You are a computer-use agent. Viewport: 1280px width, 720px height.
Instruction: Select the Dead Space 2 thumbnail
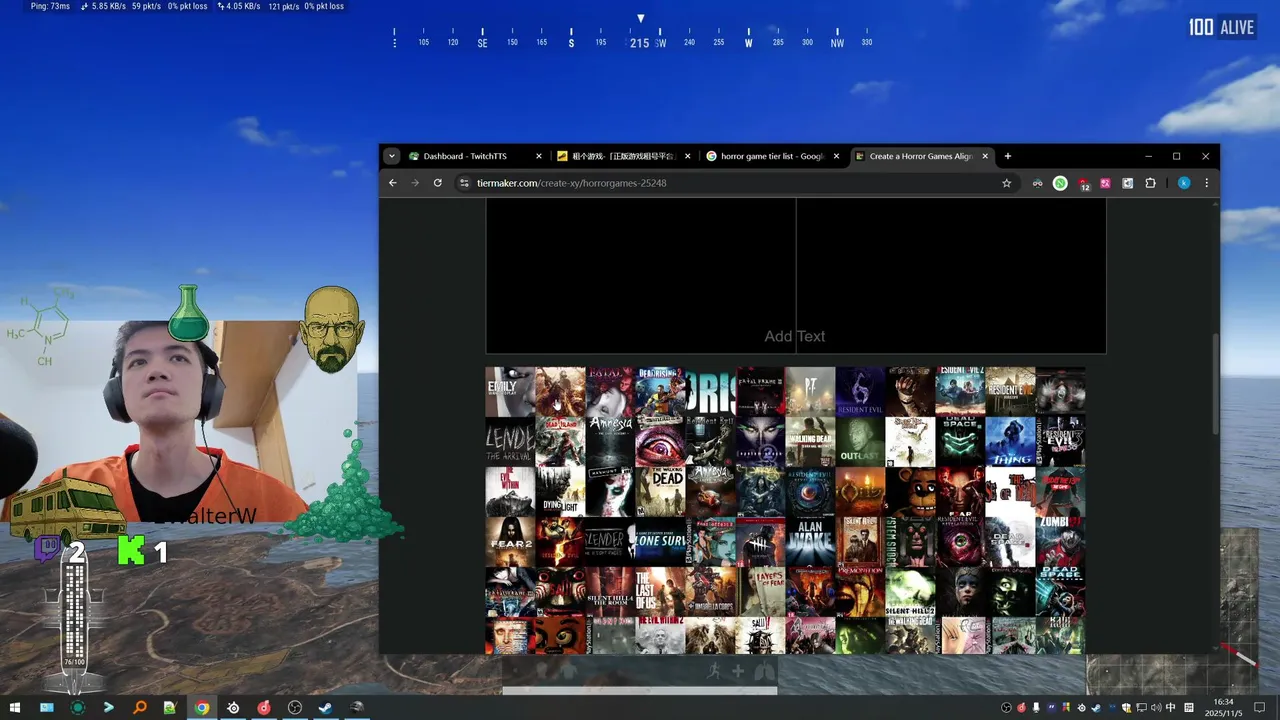960,442
